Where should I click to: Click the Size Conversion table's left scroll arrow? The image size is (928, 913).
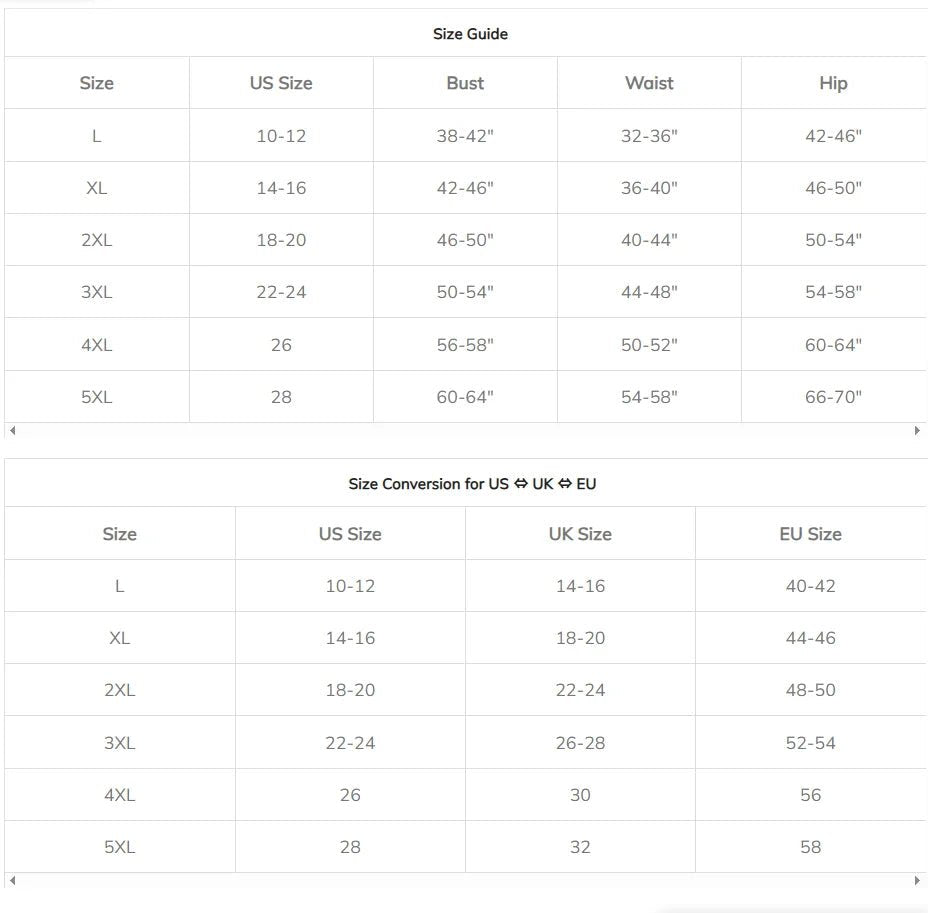[12, 880]
